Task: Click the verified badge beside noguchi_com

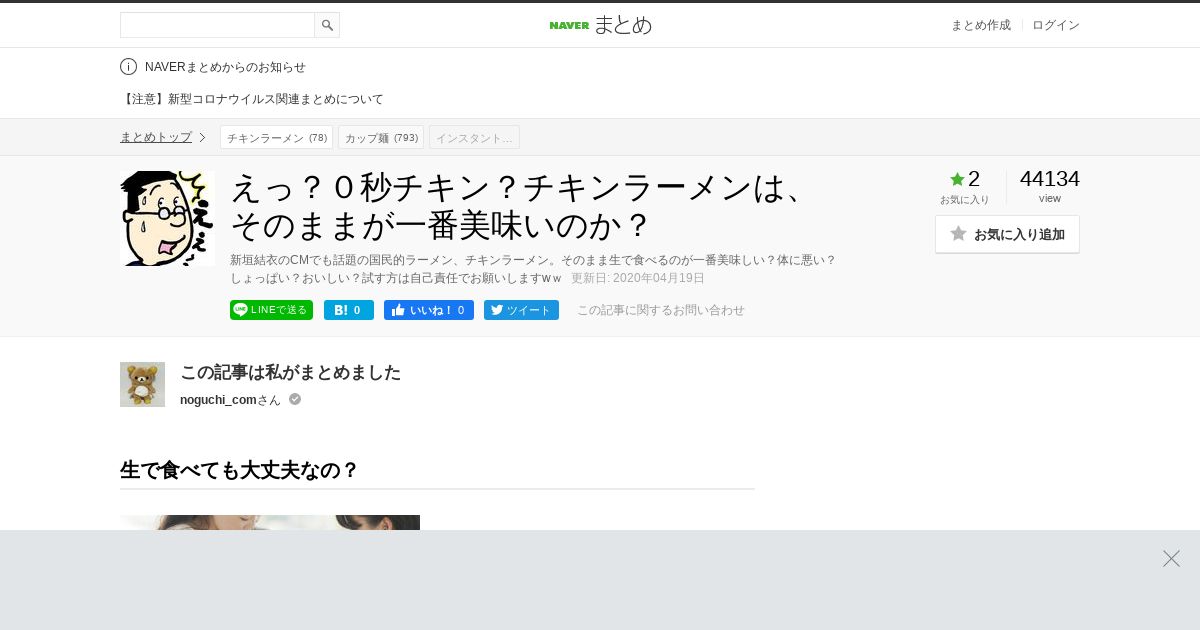Action: 295,399
